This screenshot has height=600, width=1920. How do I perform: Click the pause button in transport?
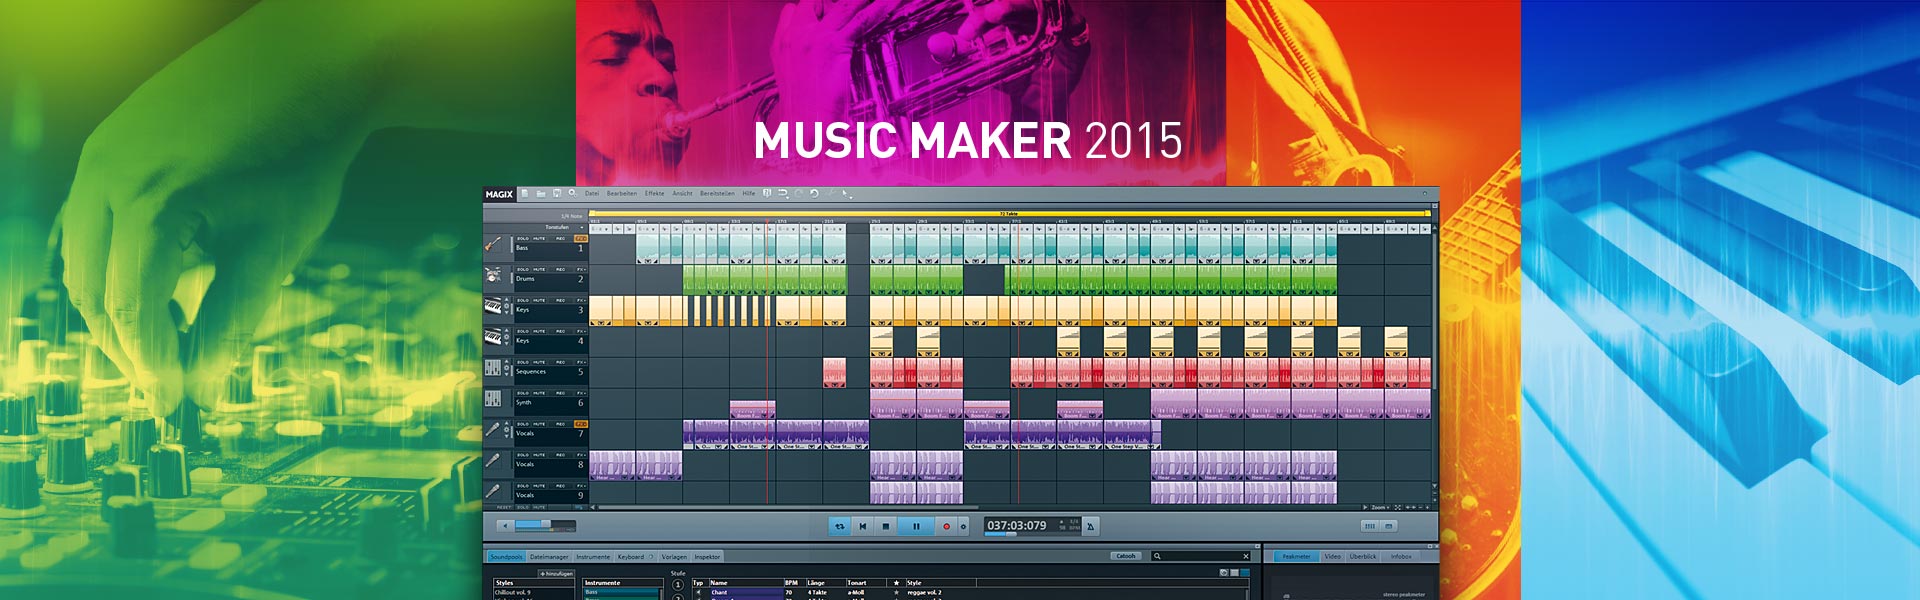916,526
